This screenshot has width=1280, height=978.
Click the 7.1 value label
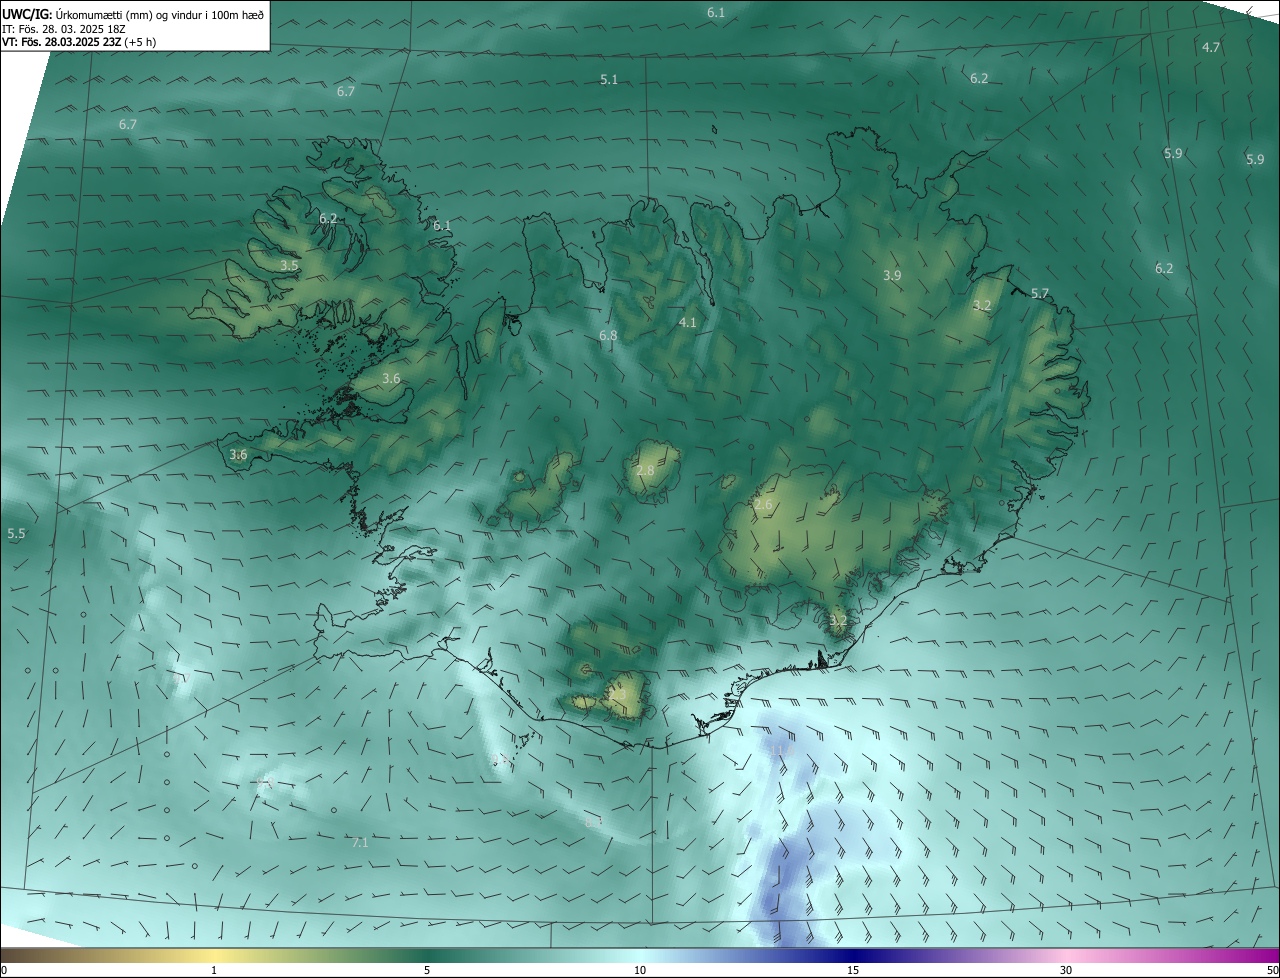click(360, 843)
